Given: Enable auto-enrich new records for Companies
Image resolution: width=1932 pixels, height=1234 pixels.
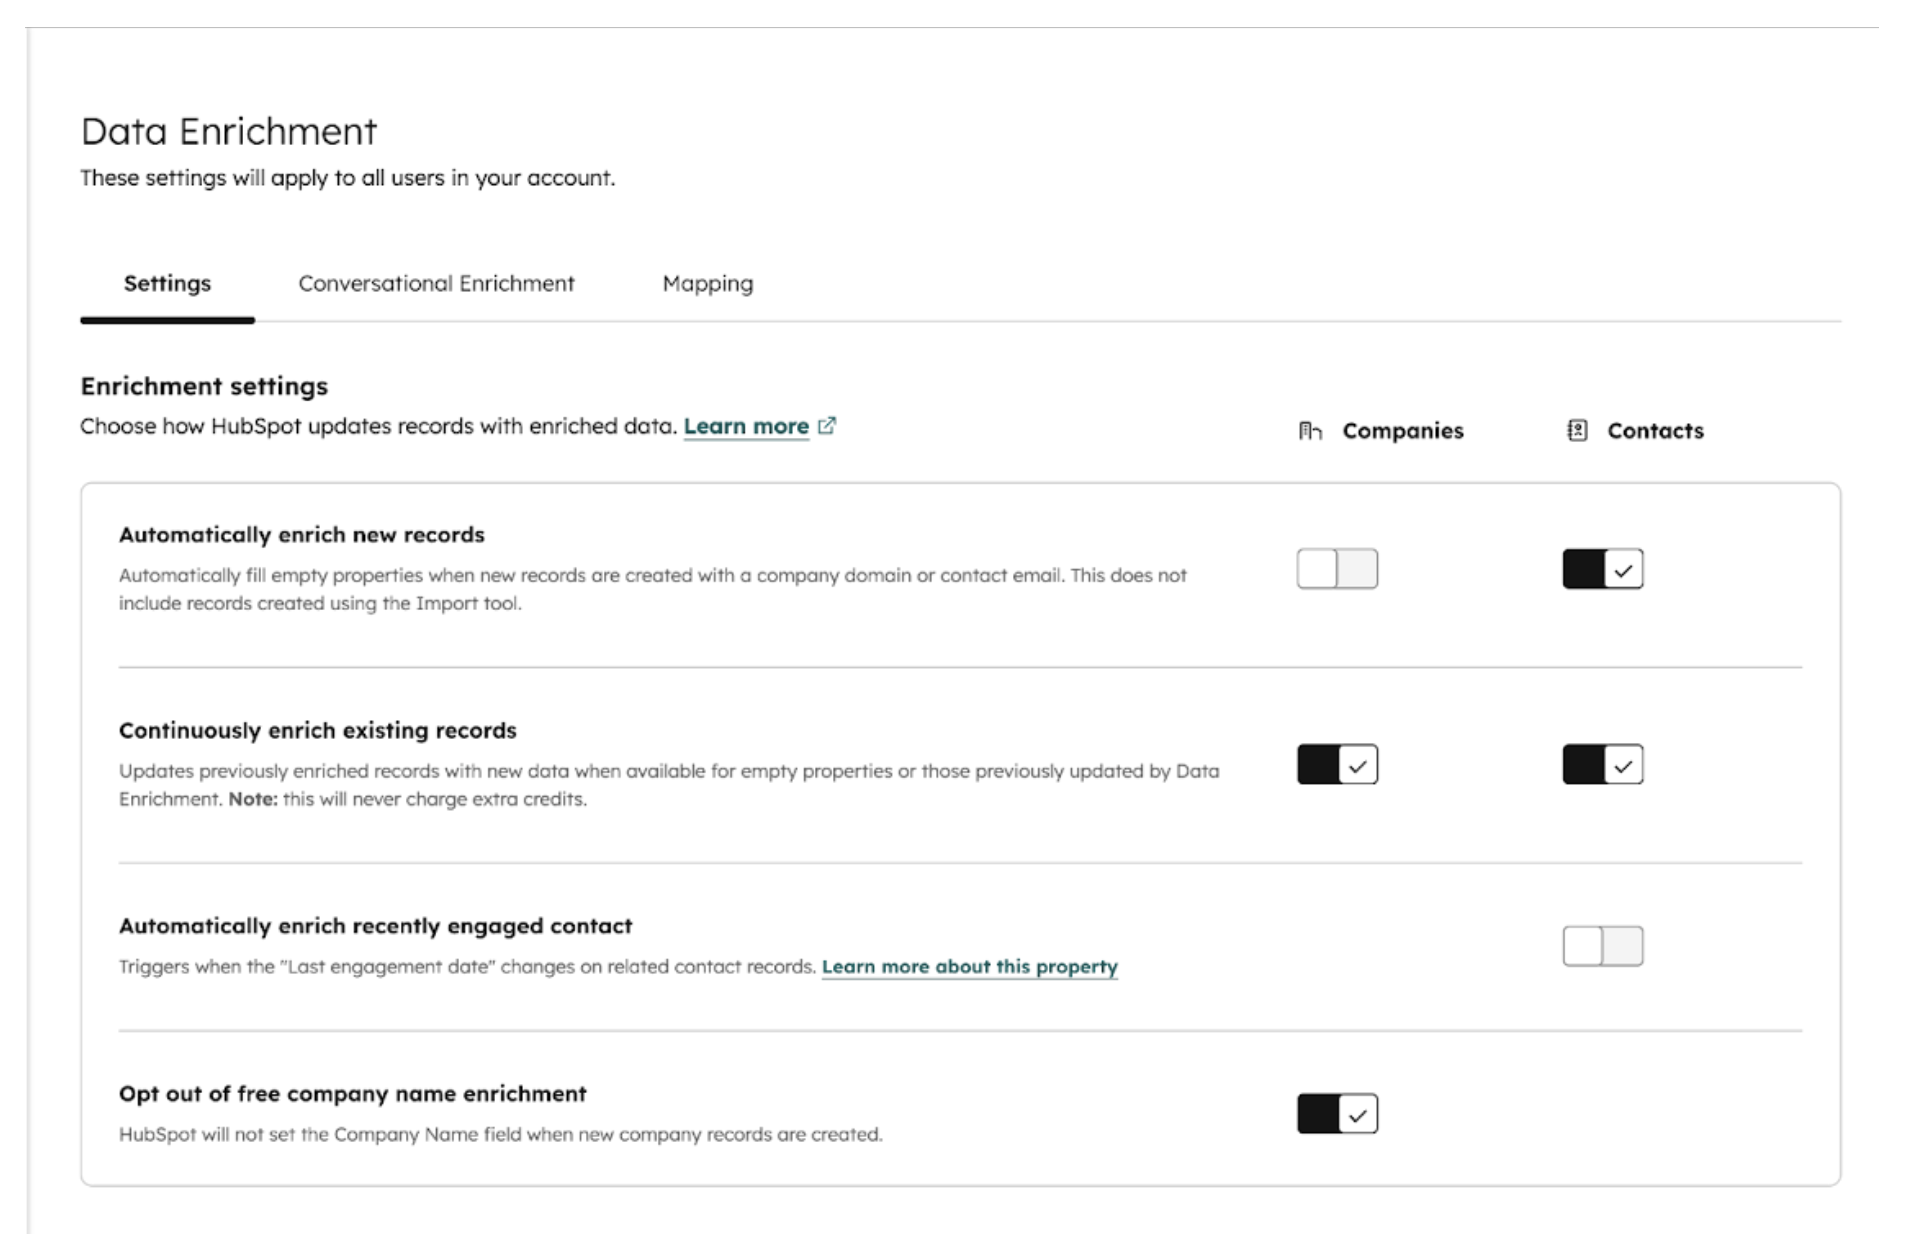Looking at the screenshot, I should [x=1337, y=569].
